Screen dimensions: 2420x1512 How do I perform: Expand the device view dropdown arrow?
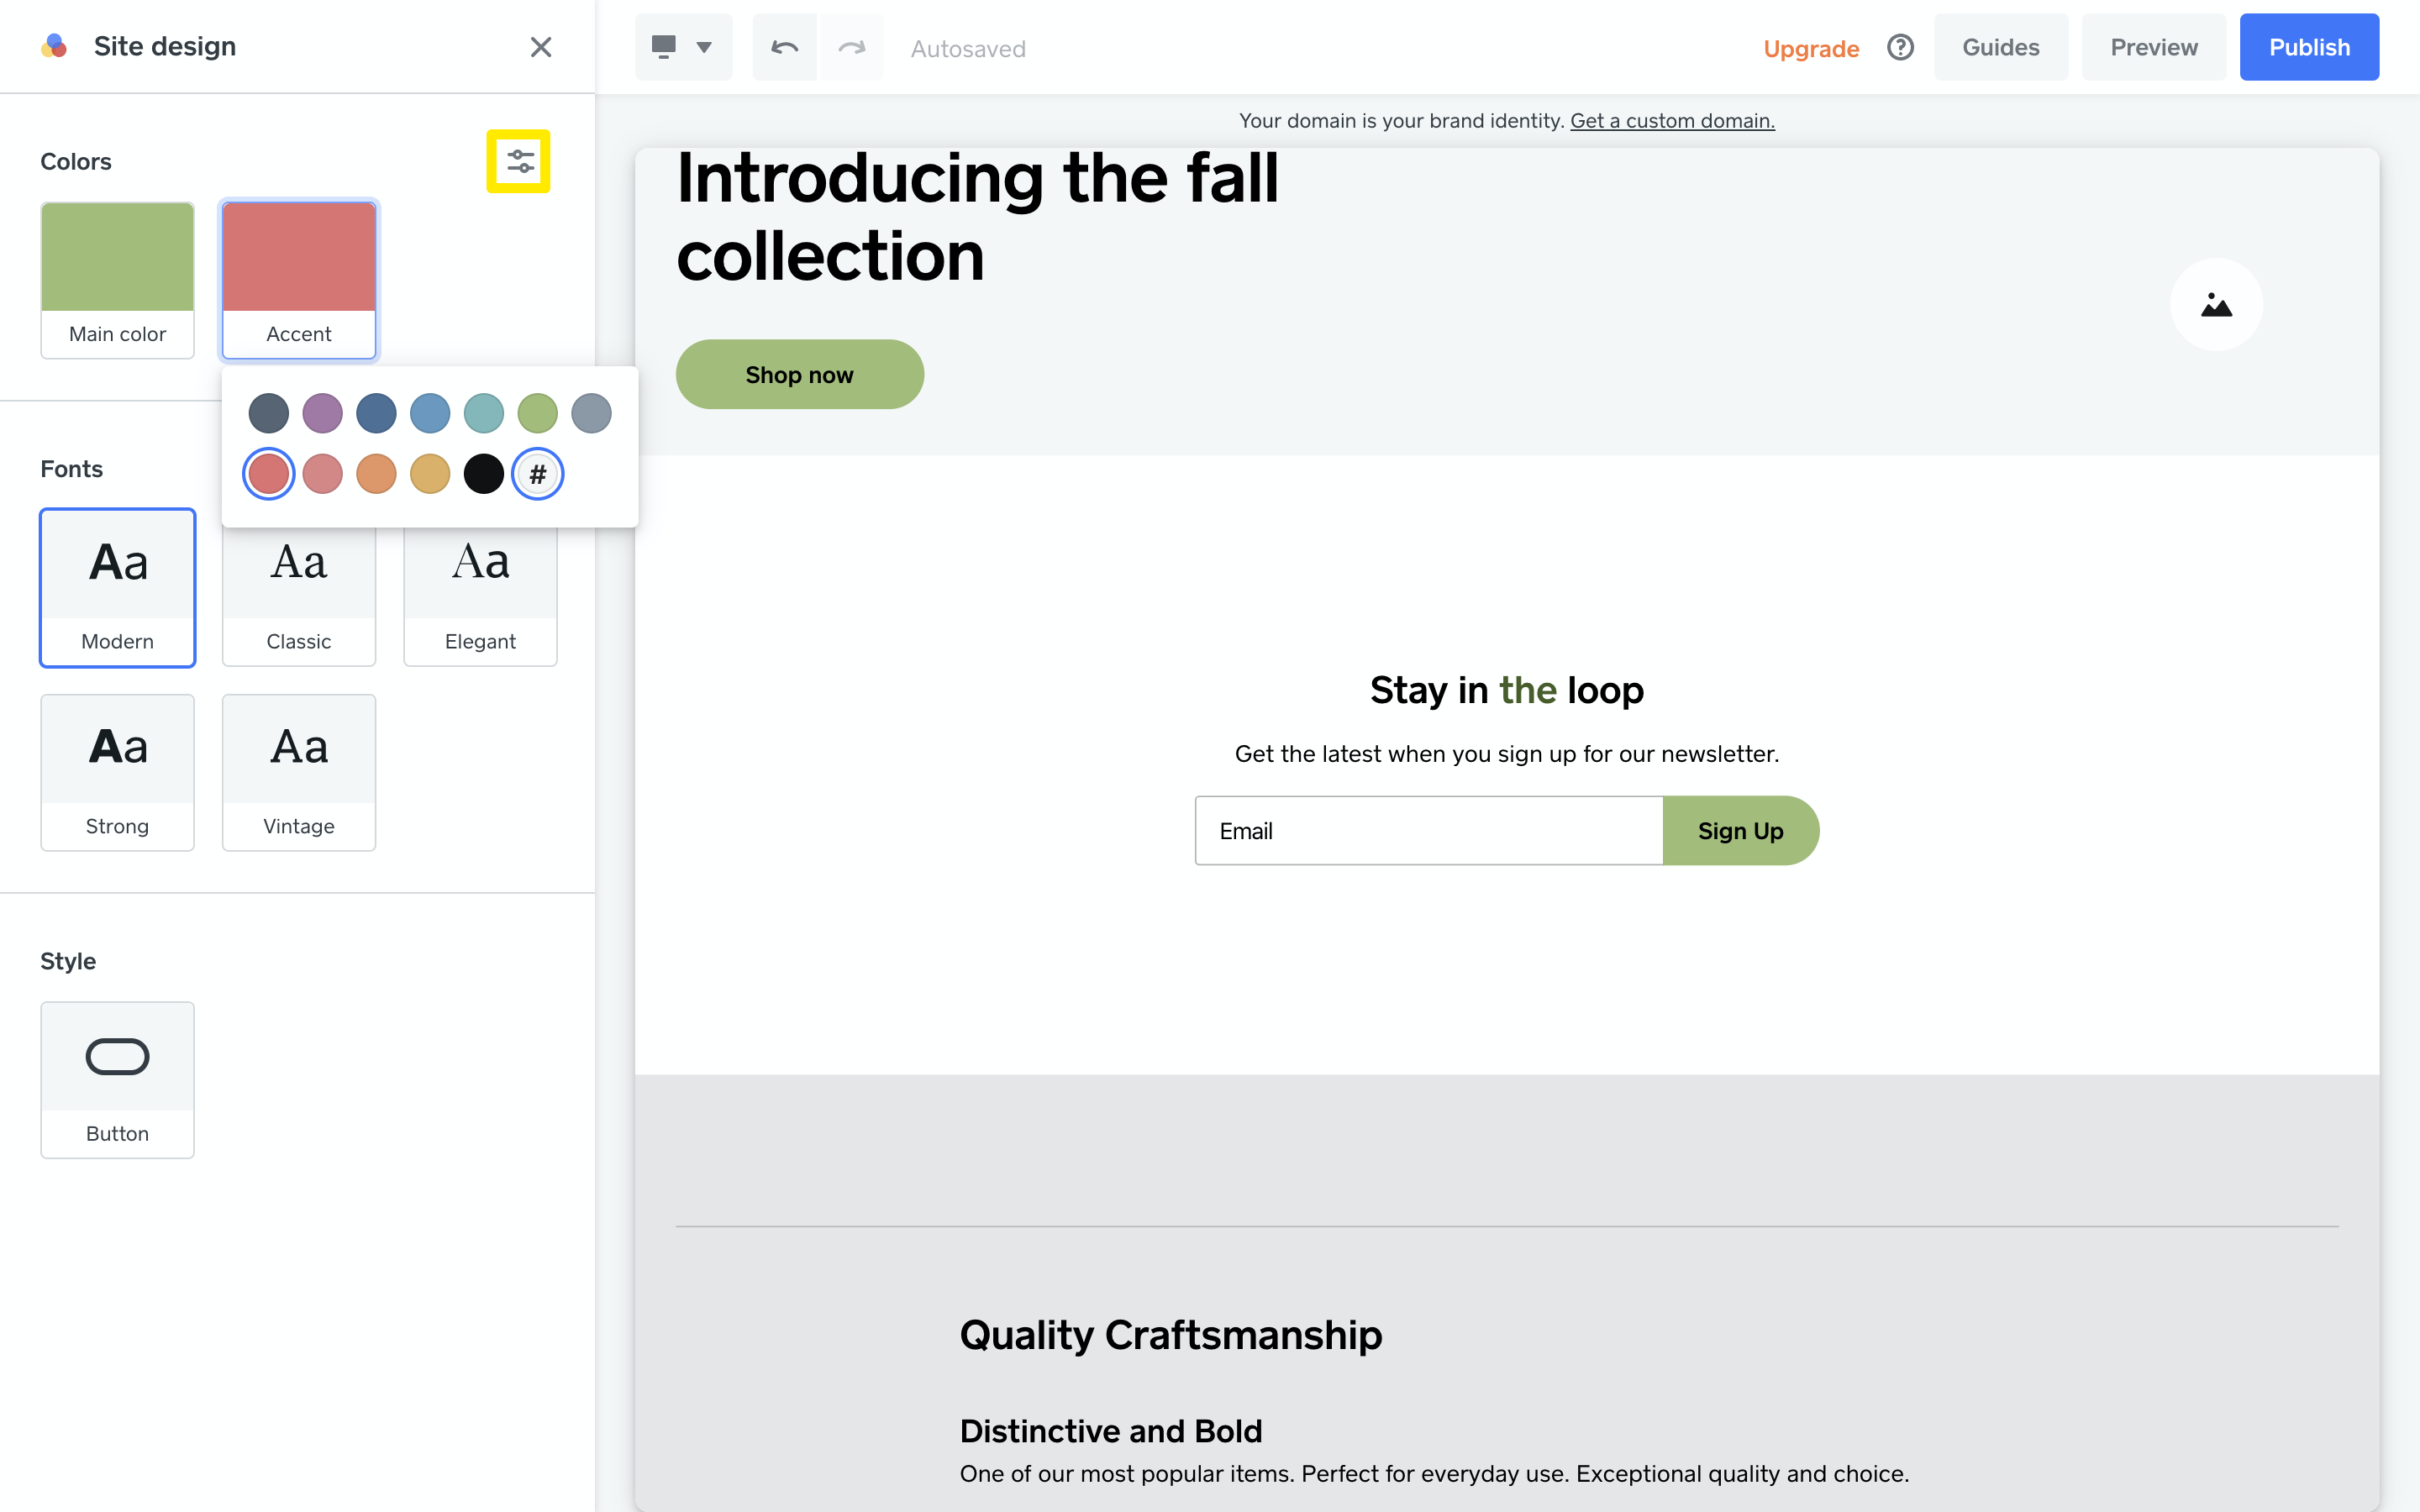point(704,47)
